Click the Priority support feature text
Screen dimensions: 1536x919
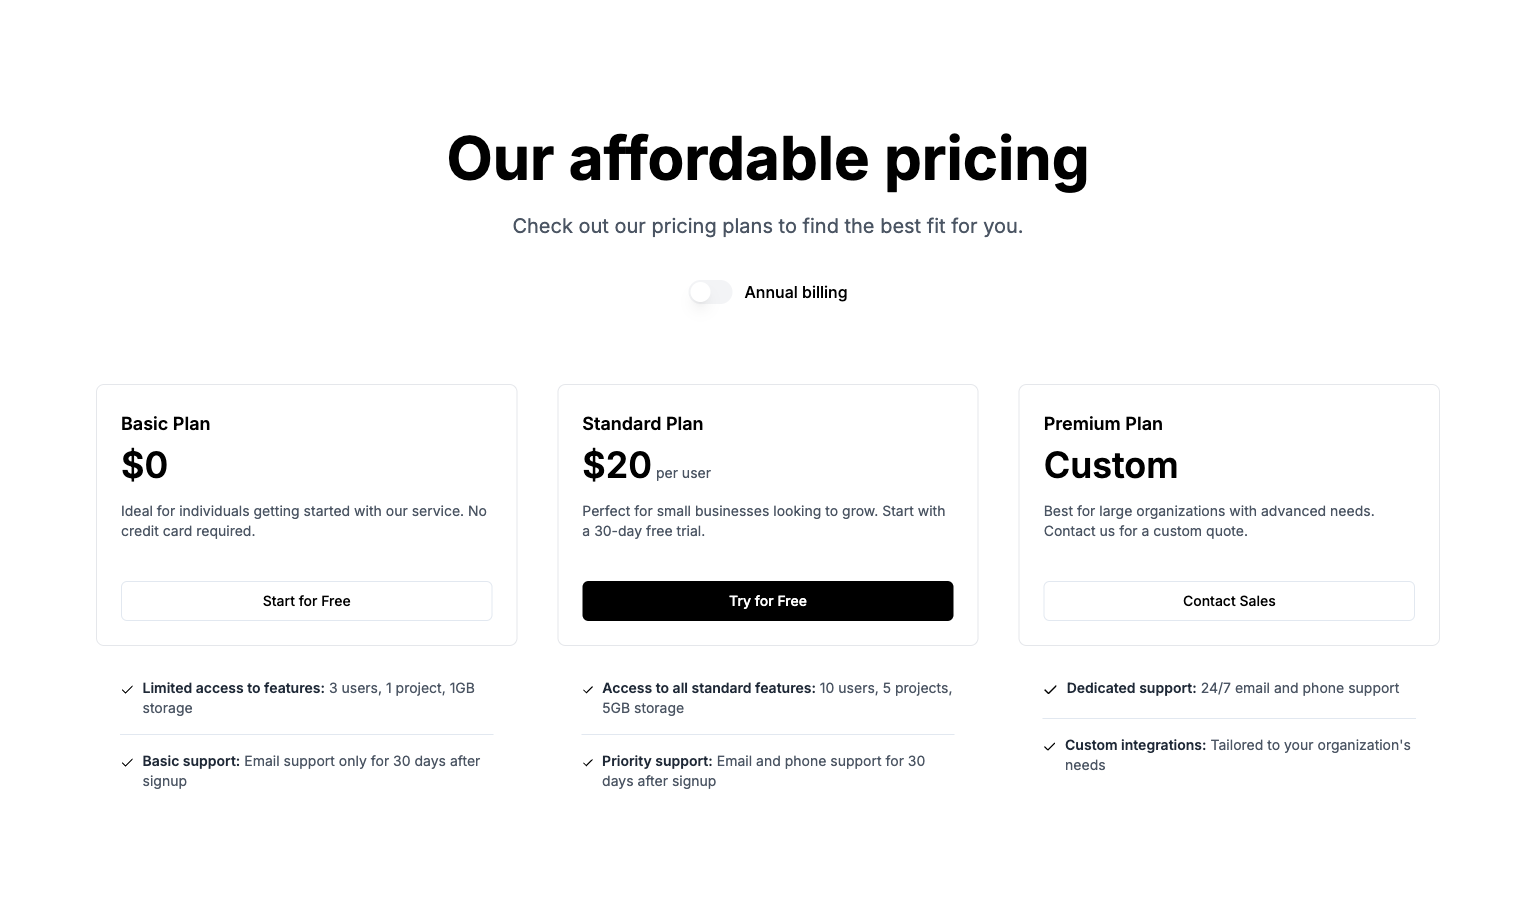tap(764, 771)
